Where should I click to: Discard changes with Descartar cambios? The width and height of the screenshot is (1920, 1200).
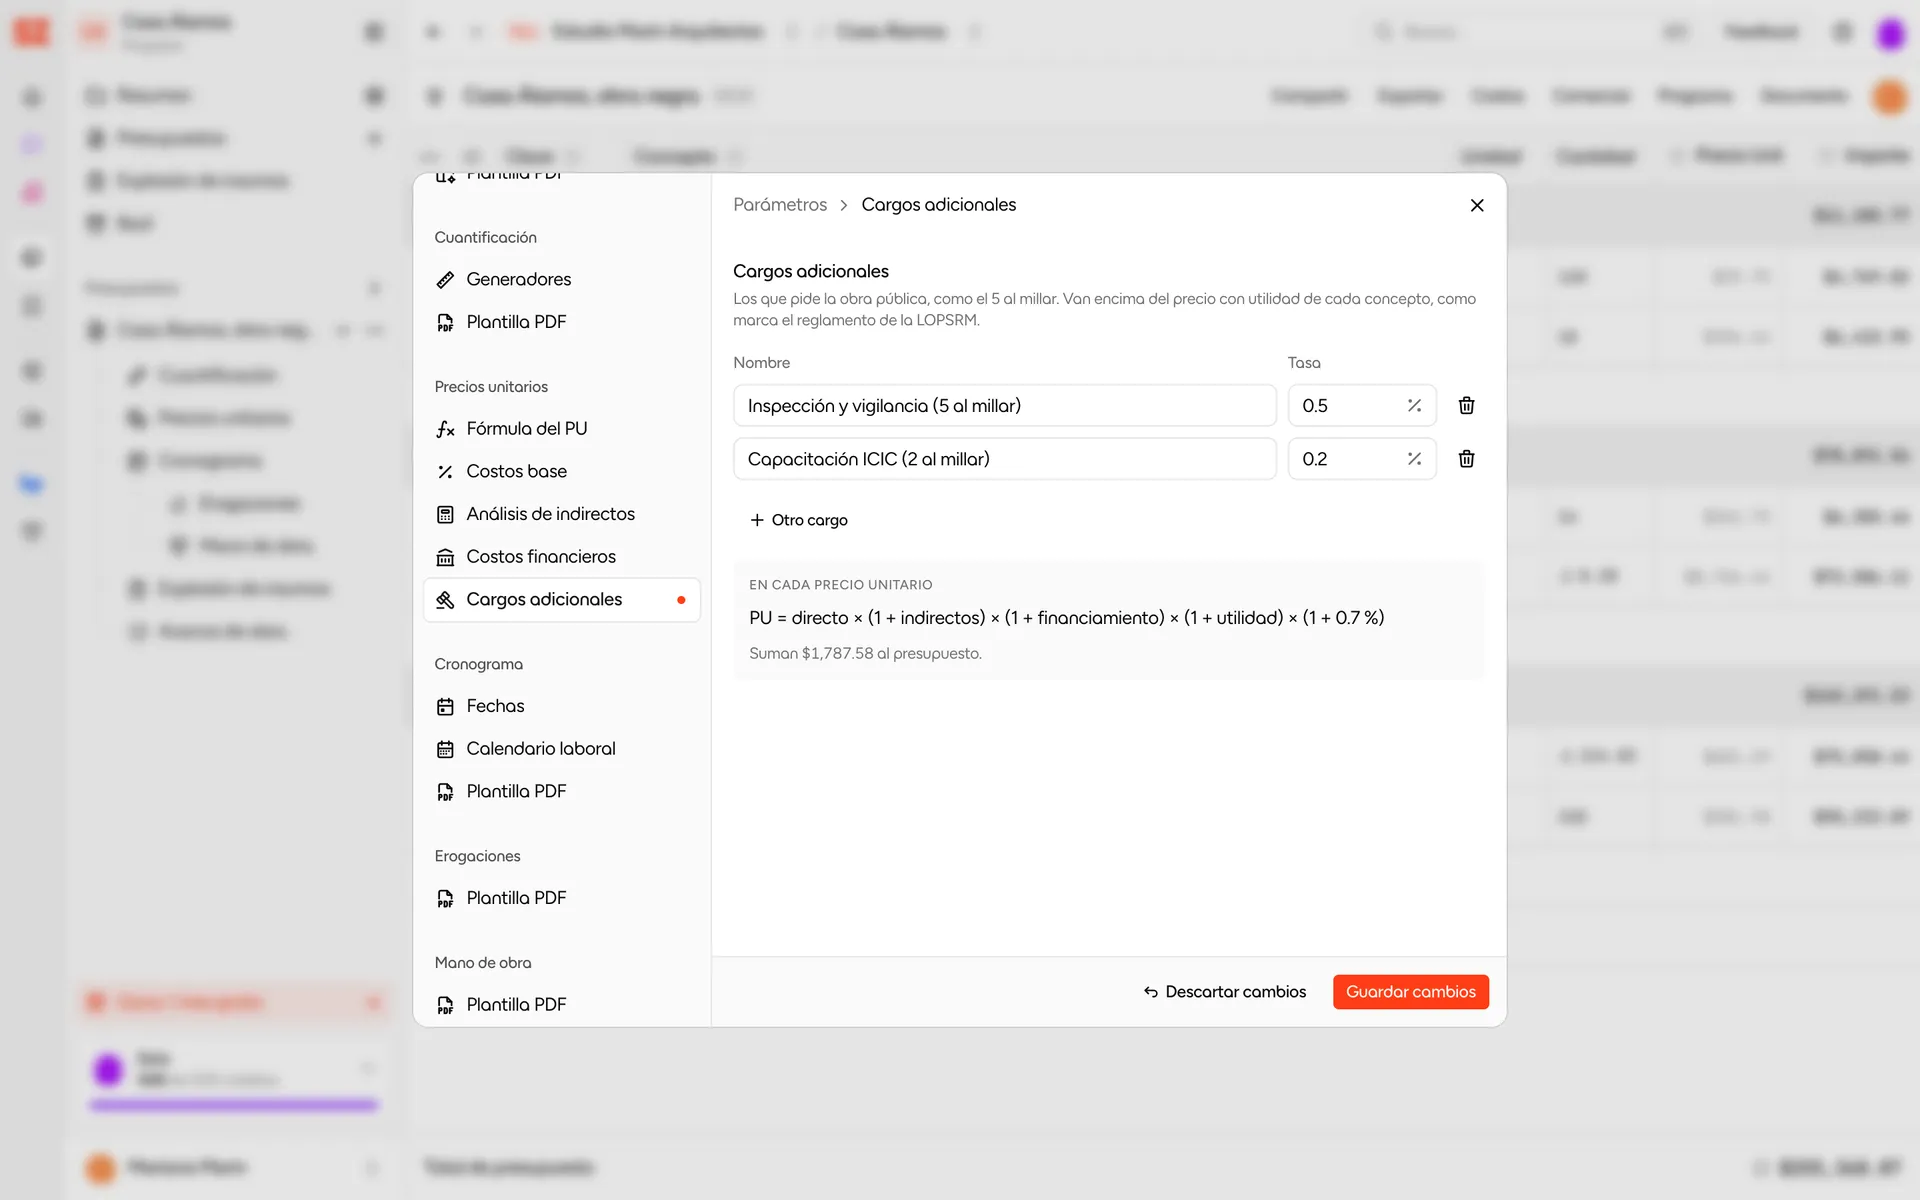(1225, 992)
